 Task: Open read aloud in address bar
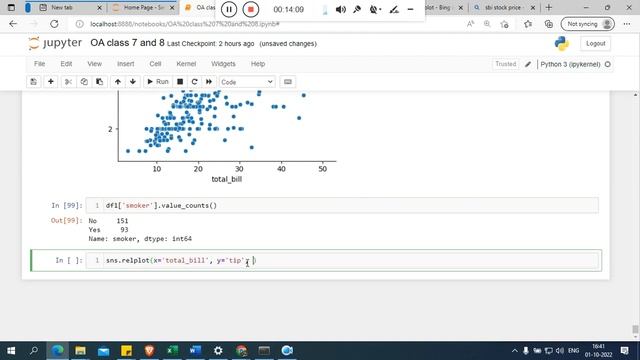click(x=470, y=24)
